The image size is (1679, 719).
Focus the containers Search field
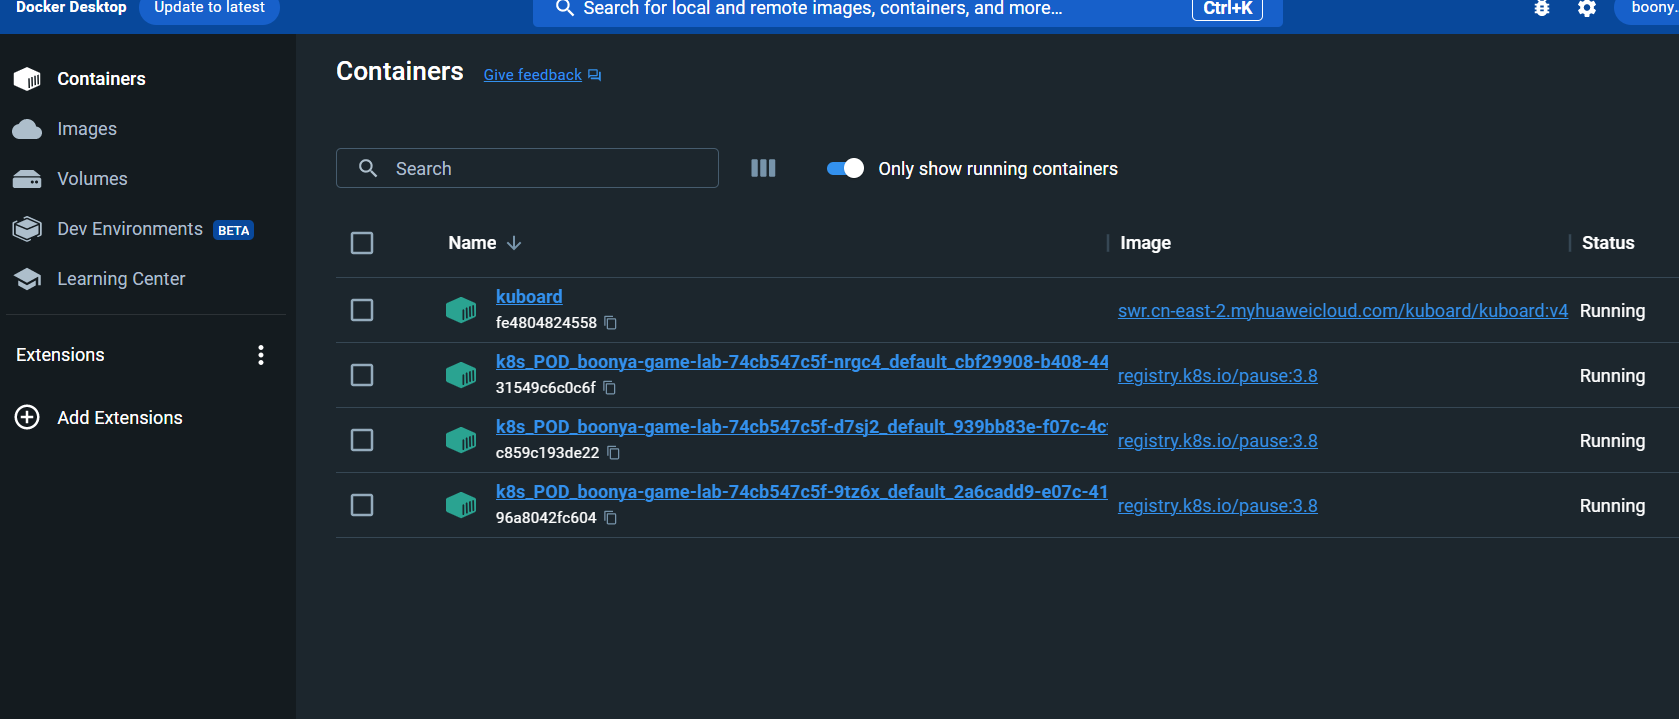pyautogui.click(x=527, y=168)
